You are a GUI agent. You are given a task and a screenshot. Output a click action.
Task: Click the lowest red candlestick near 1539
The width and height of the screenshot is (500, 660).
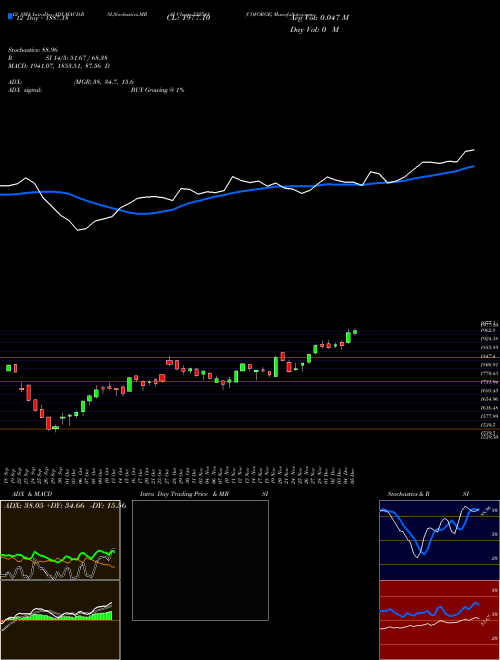pos(48,423)
